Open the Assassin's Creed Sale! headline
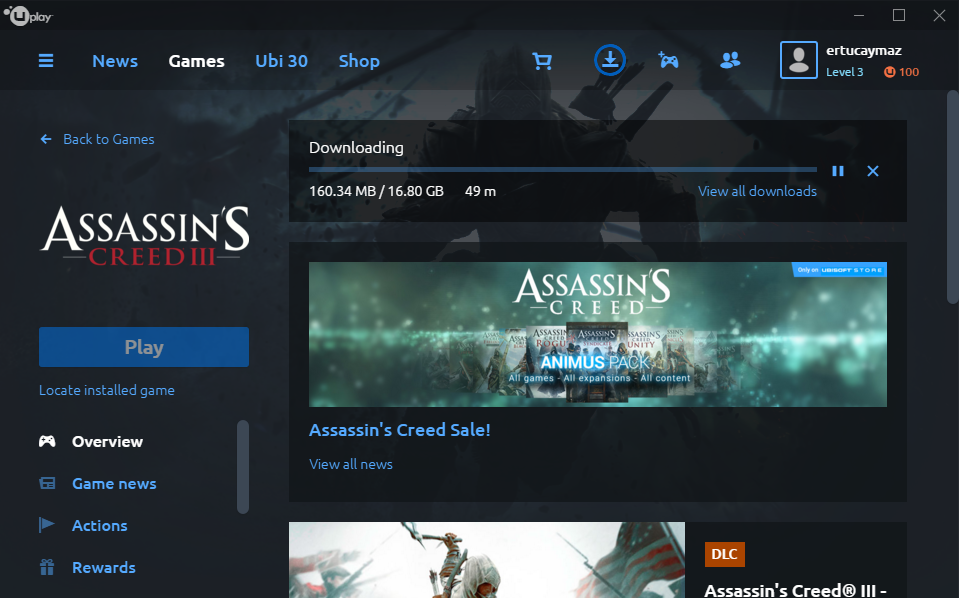Viewport: 959px width, 598px height. pos(400,430)
